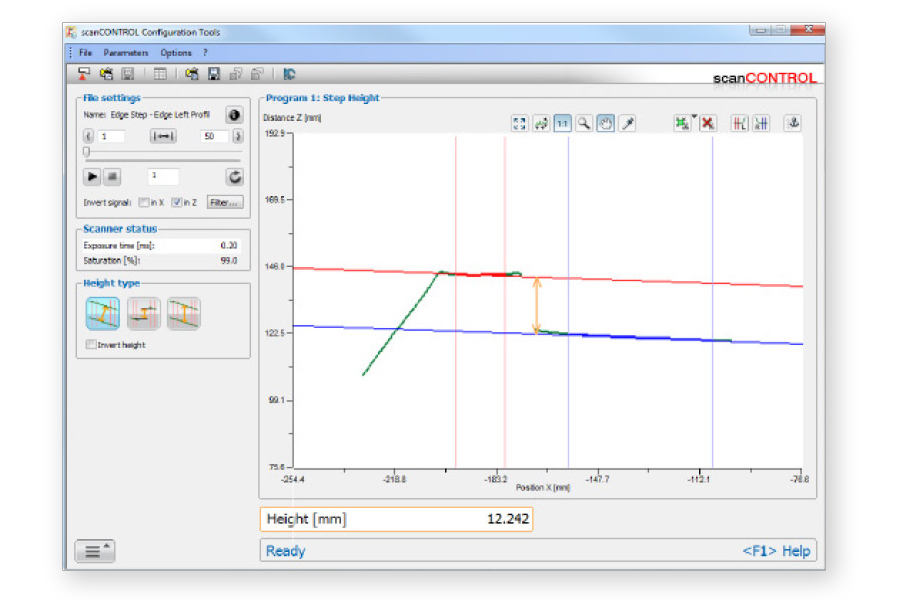Click the profile position slider handle
Viewport: 900px width, 600px height.
coord(87,153)
